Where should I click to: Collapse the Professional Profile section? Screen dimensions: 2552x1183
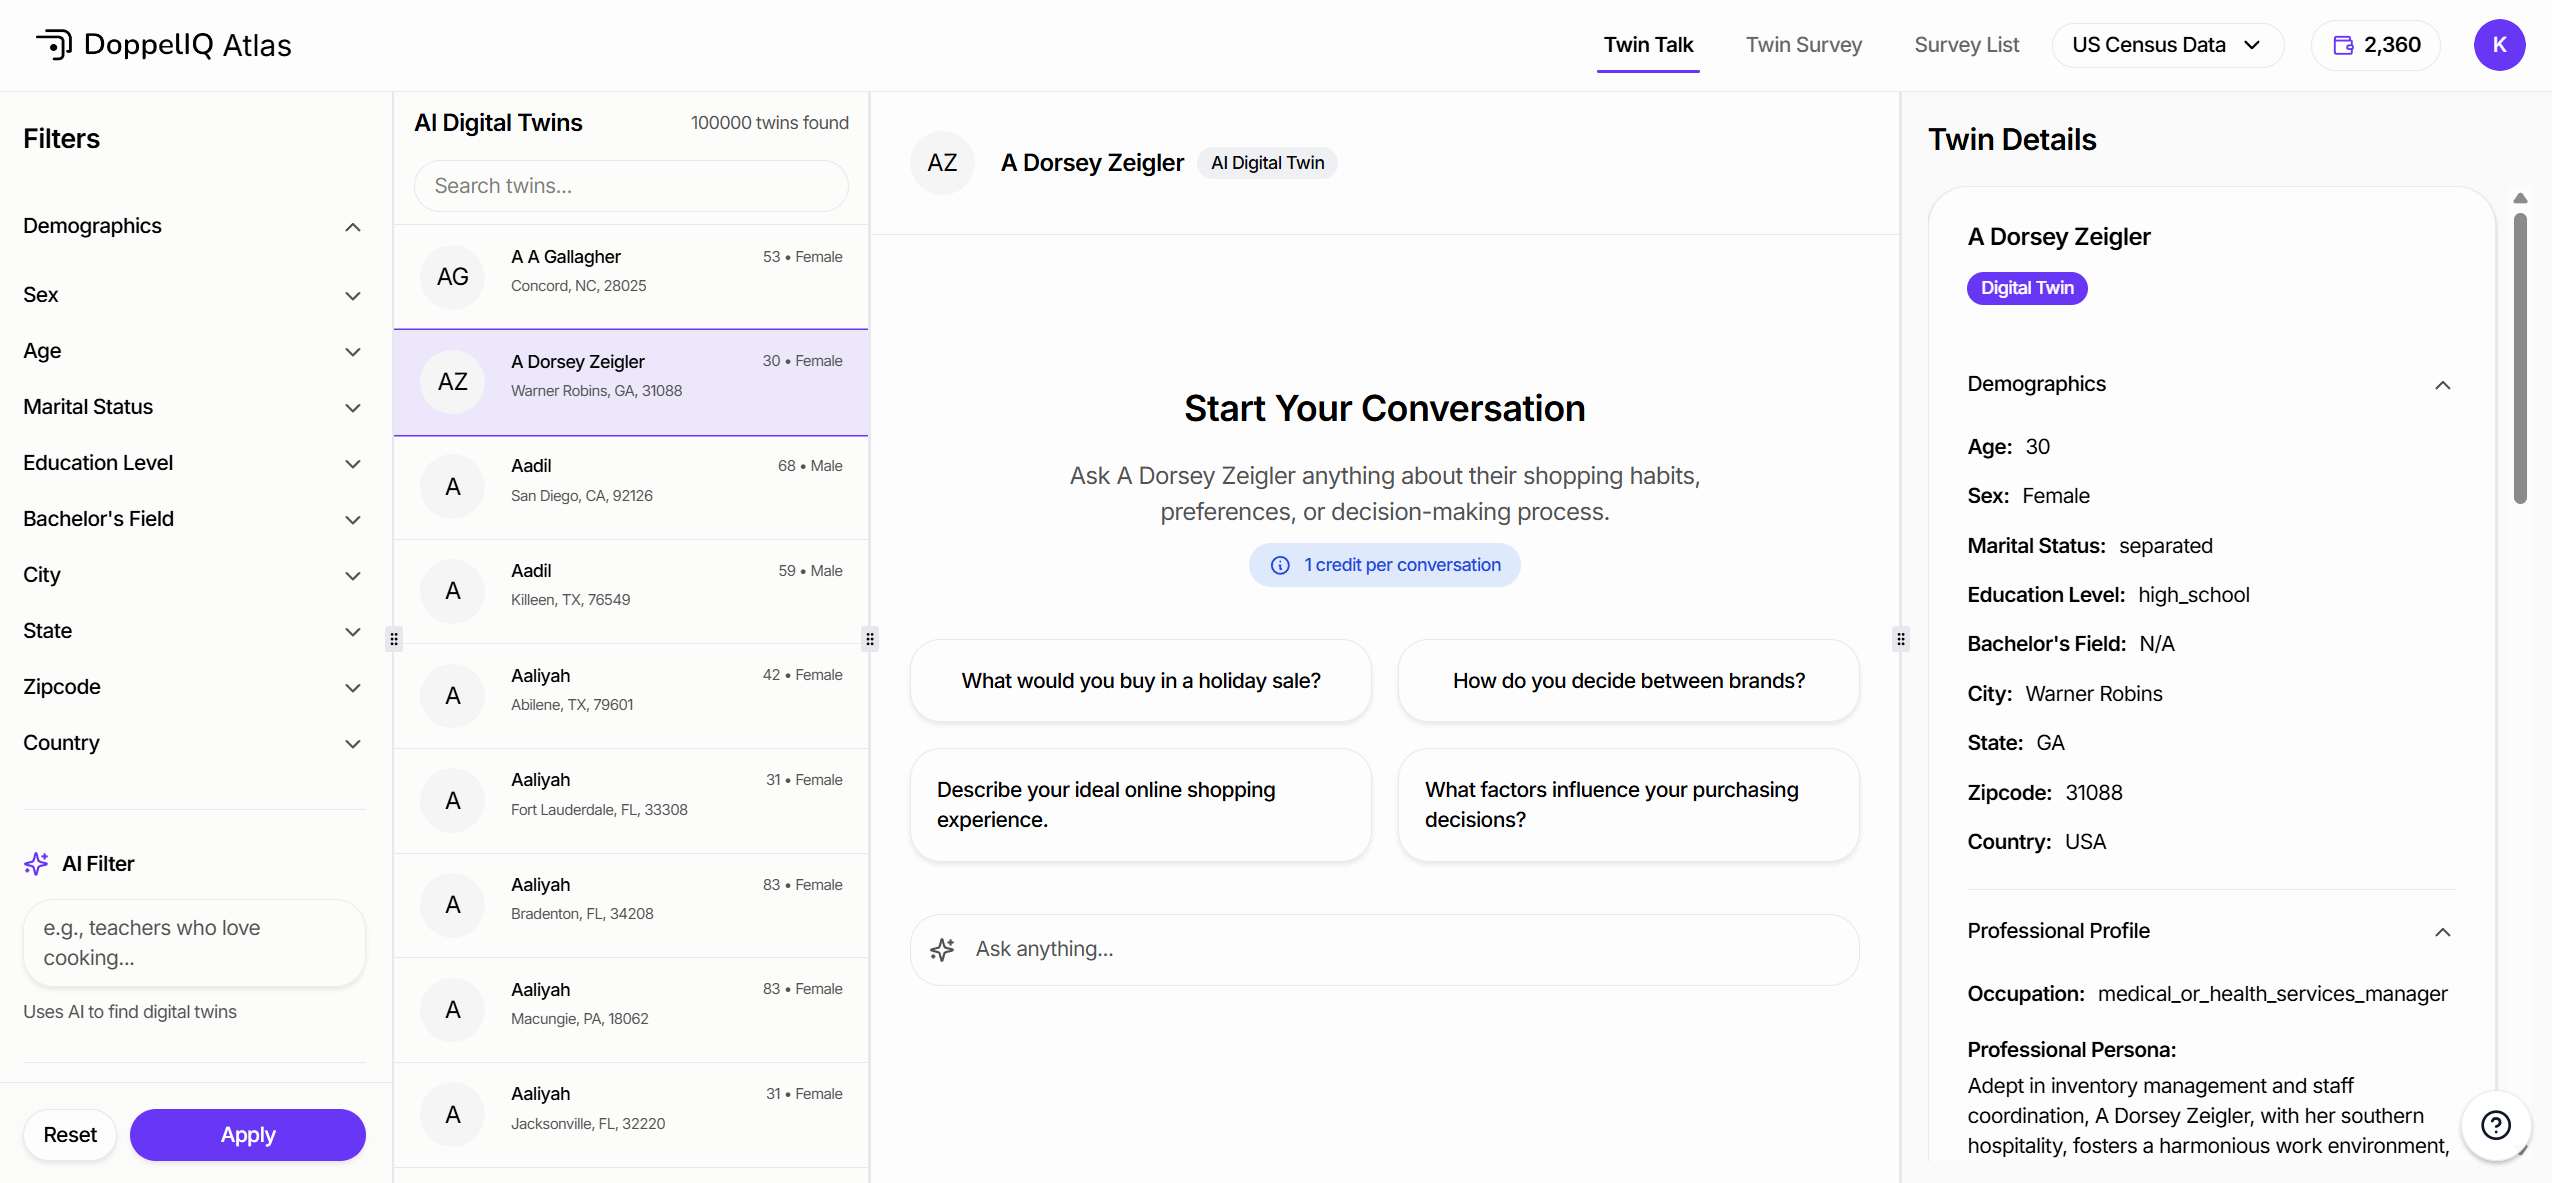pyautogui.click(x=2442, y=932)
